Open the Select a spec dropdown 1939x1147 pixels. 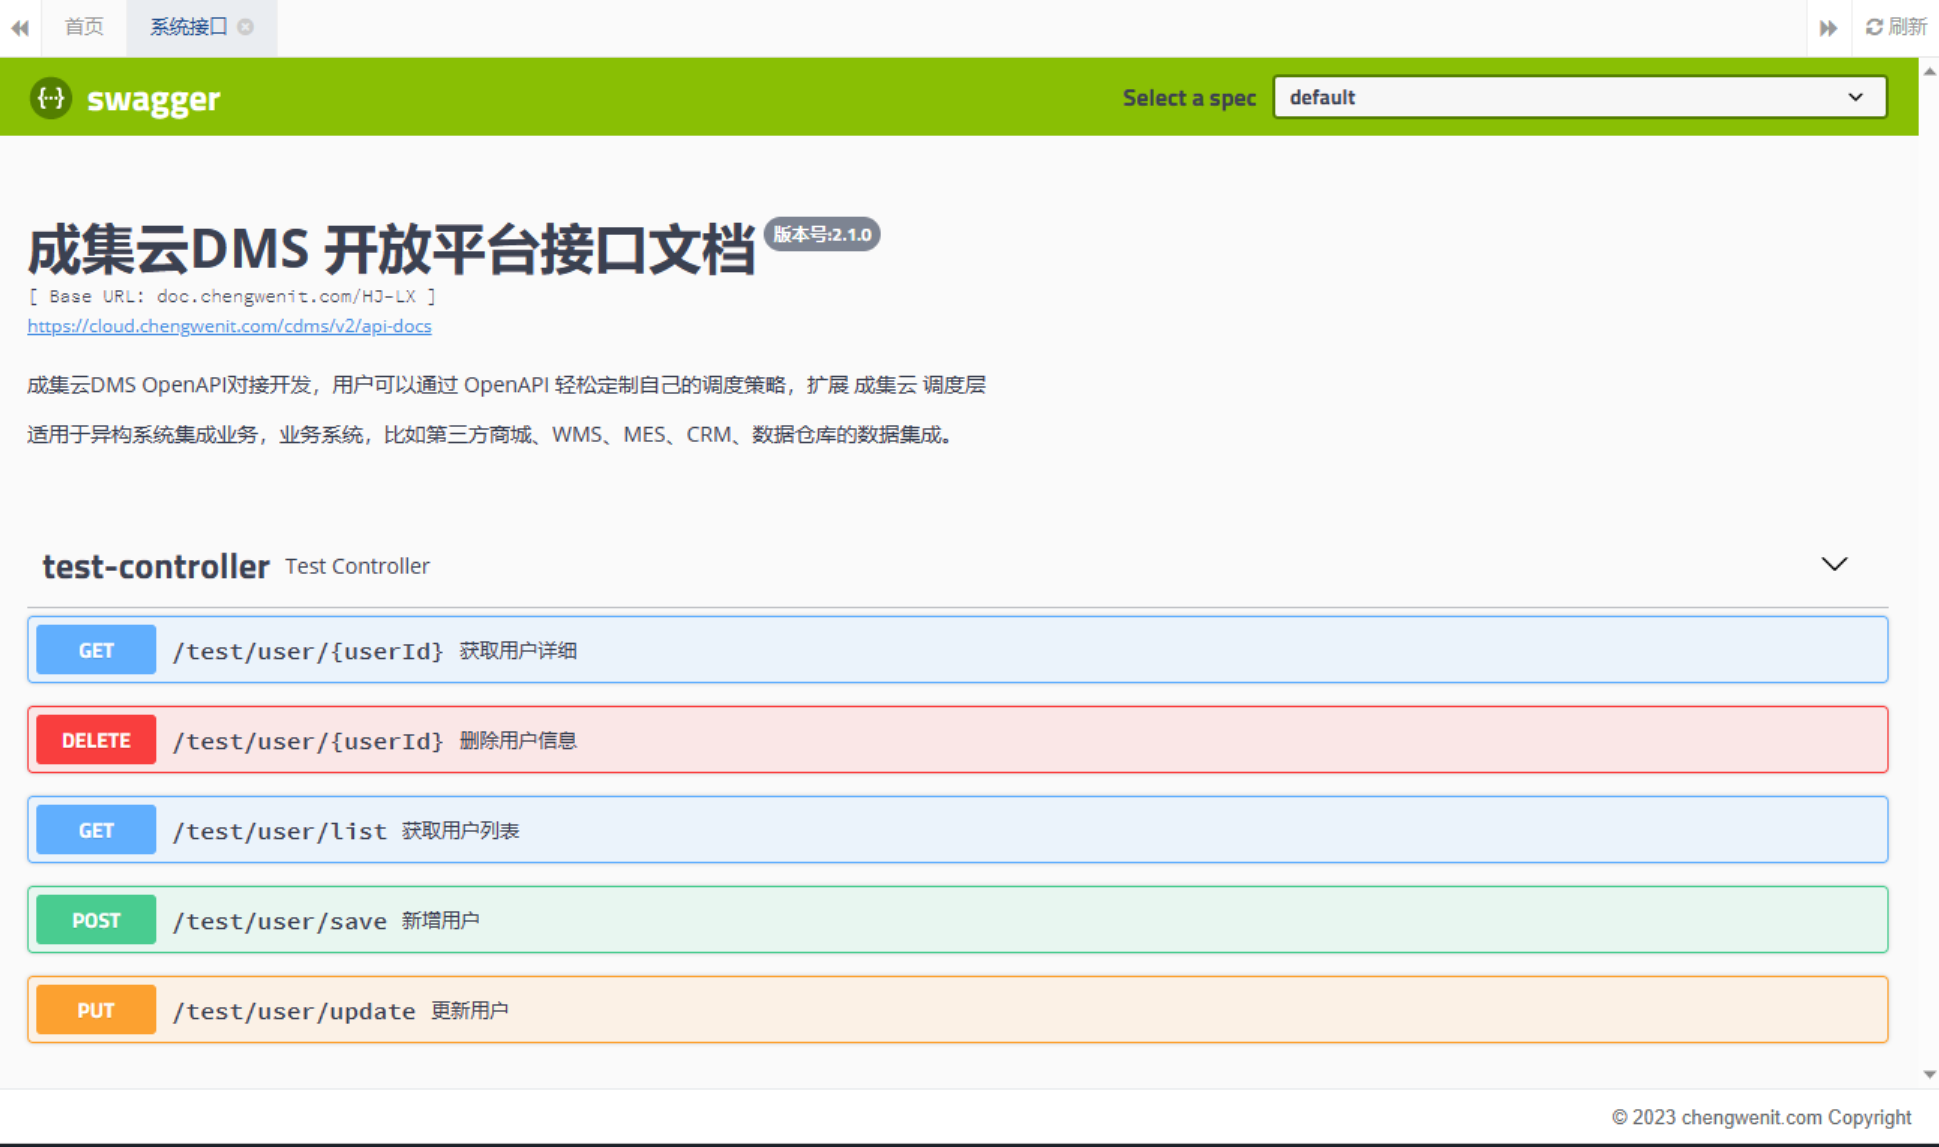click(1579, 97)
